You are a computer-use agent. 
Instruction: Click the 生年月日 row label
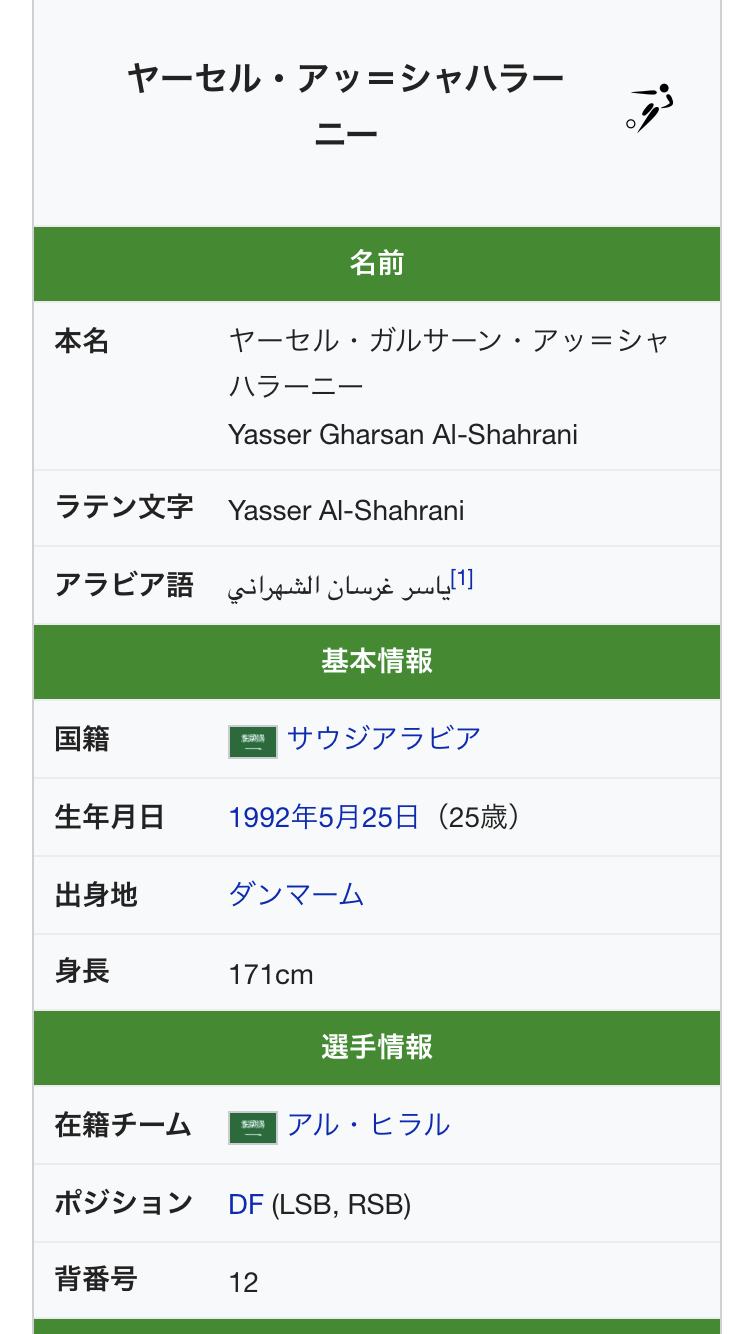[x=109, y=817]
